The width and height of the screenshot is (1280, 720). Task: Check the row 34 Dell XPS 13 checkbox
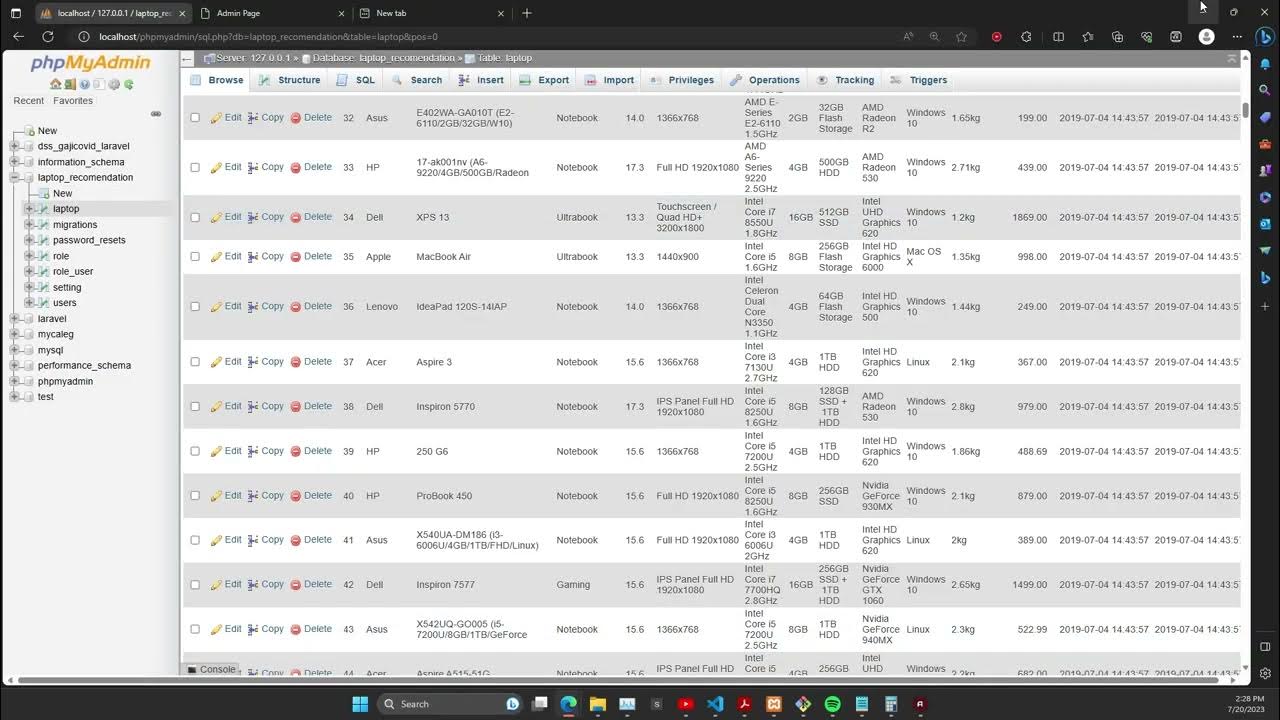tap(195, 217)
